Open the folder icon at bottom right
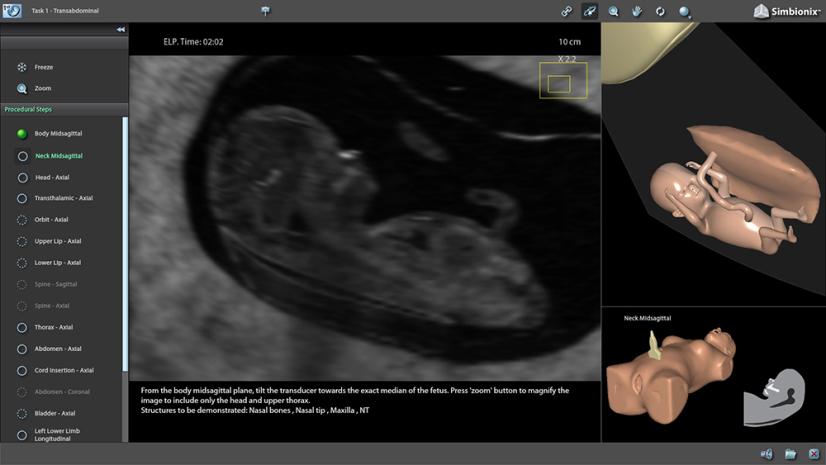 (790, 454)
